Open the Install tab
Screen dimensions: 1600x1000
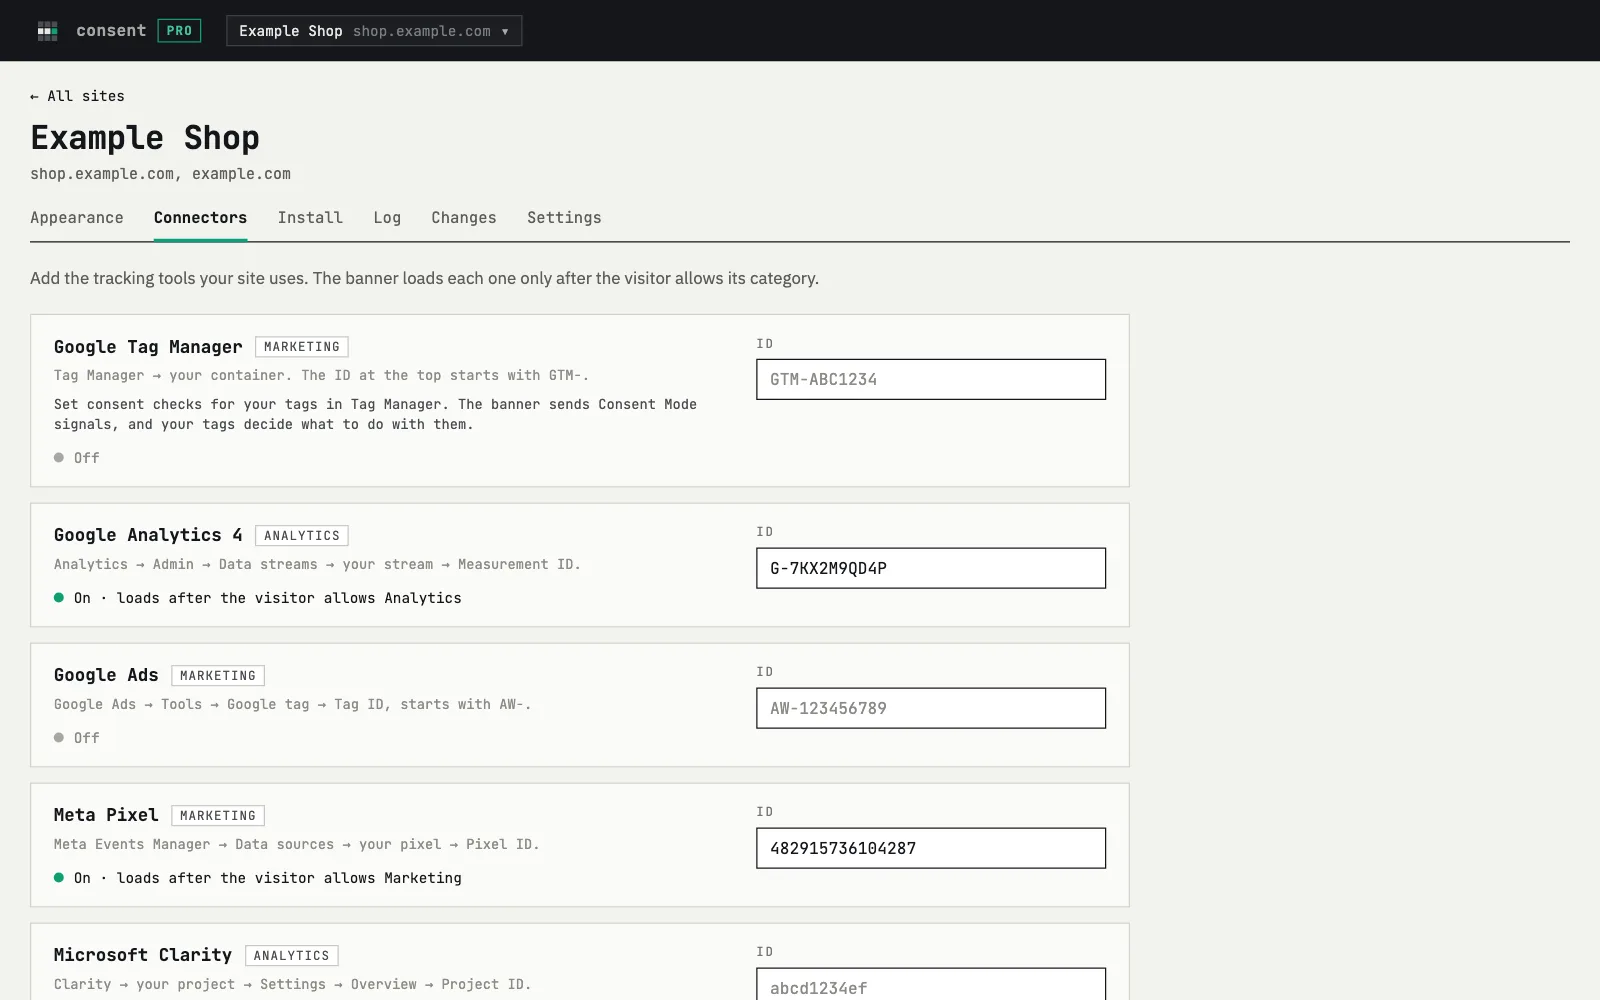[x=310, y=218]
